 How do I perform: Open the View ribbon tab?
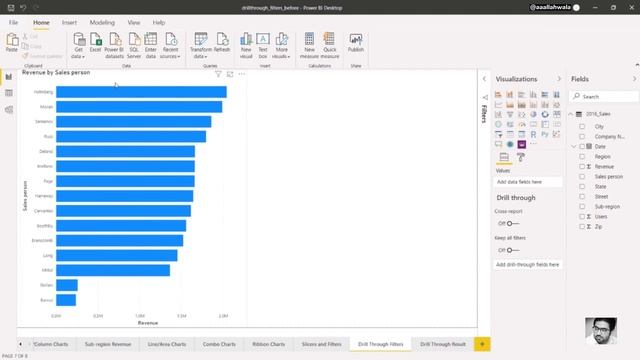(133, 22)
